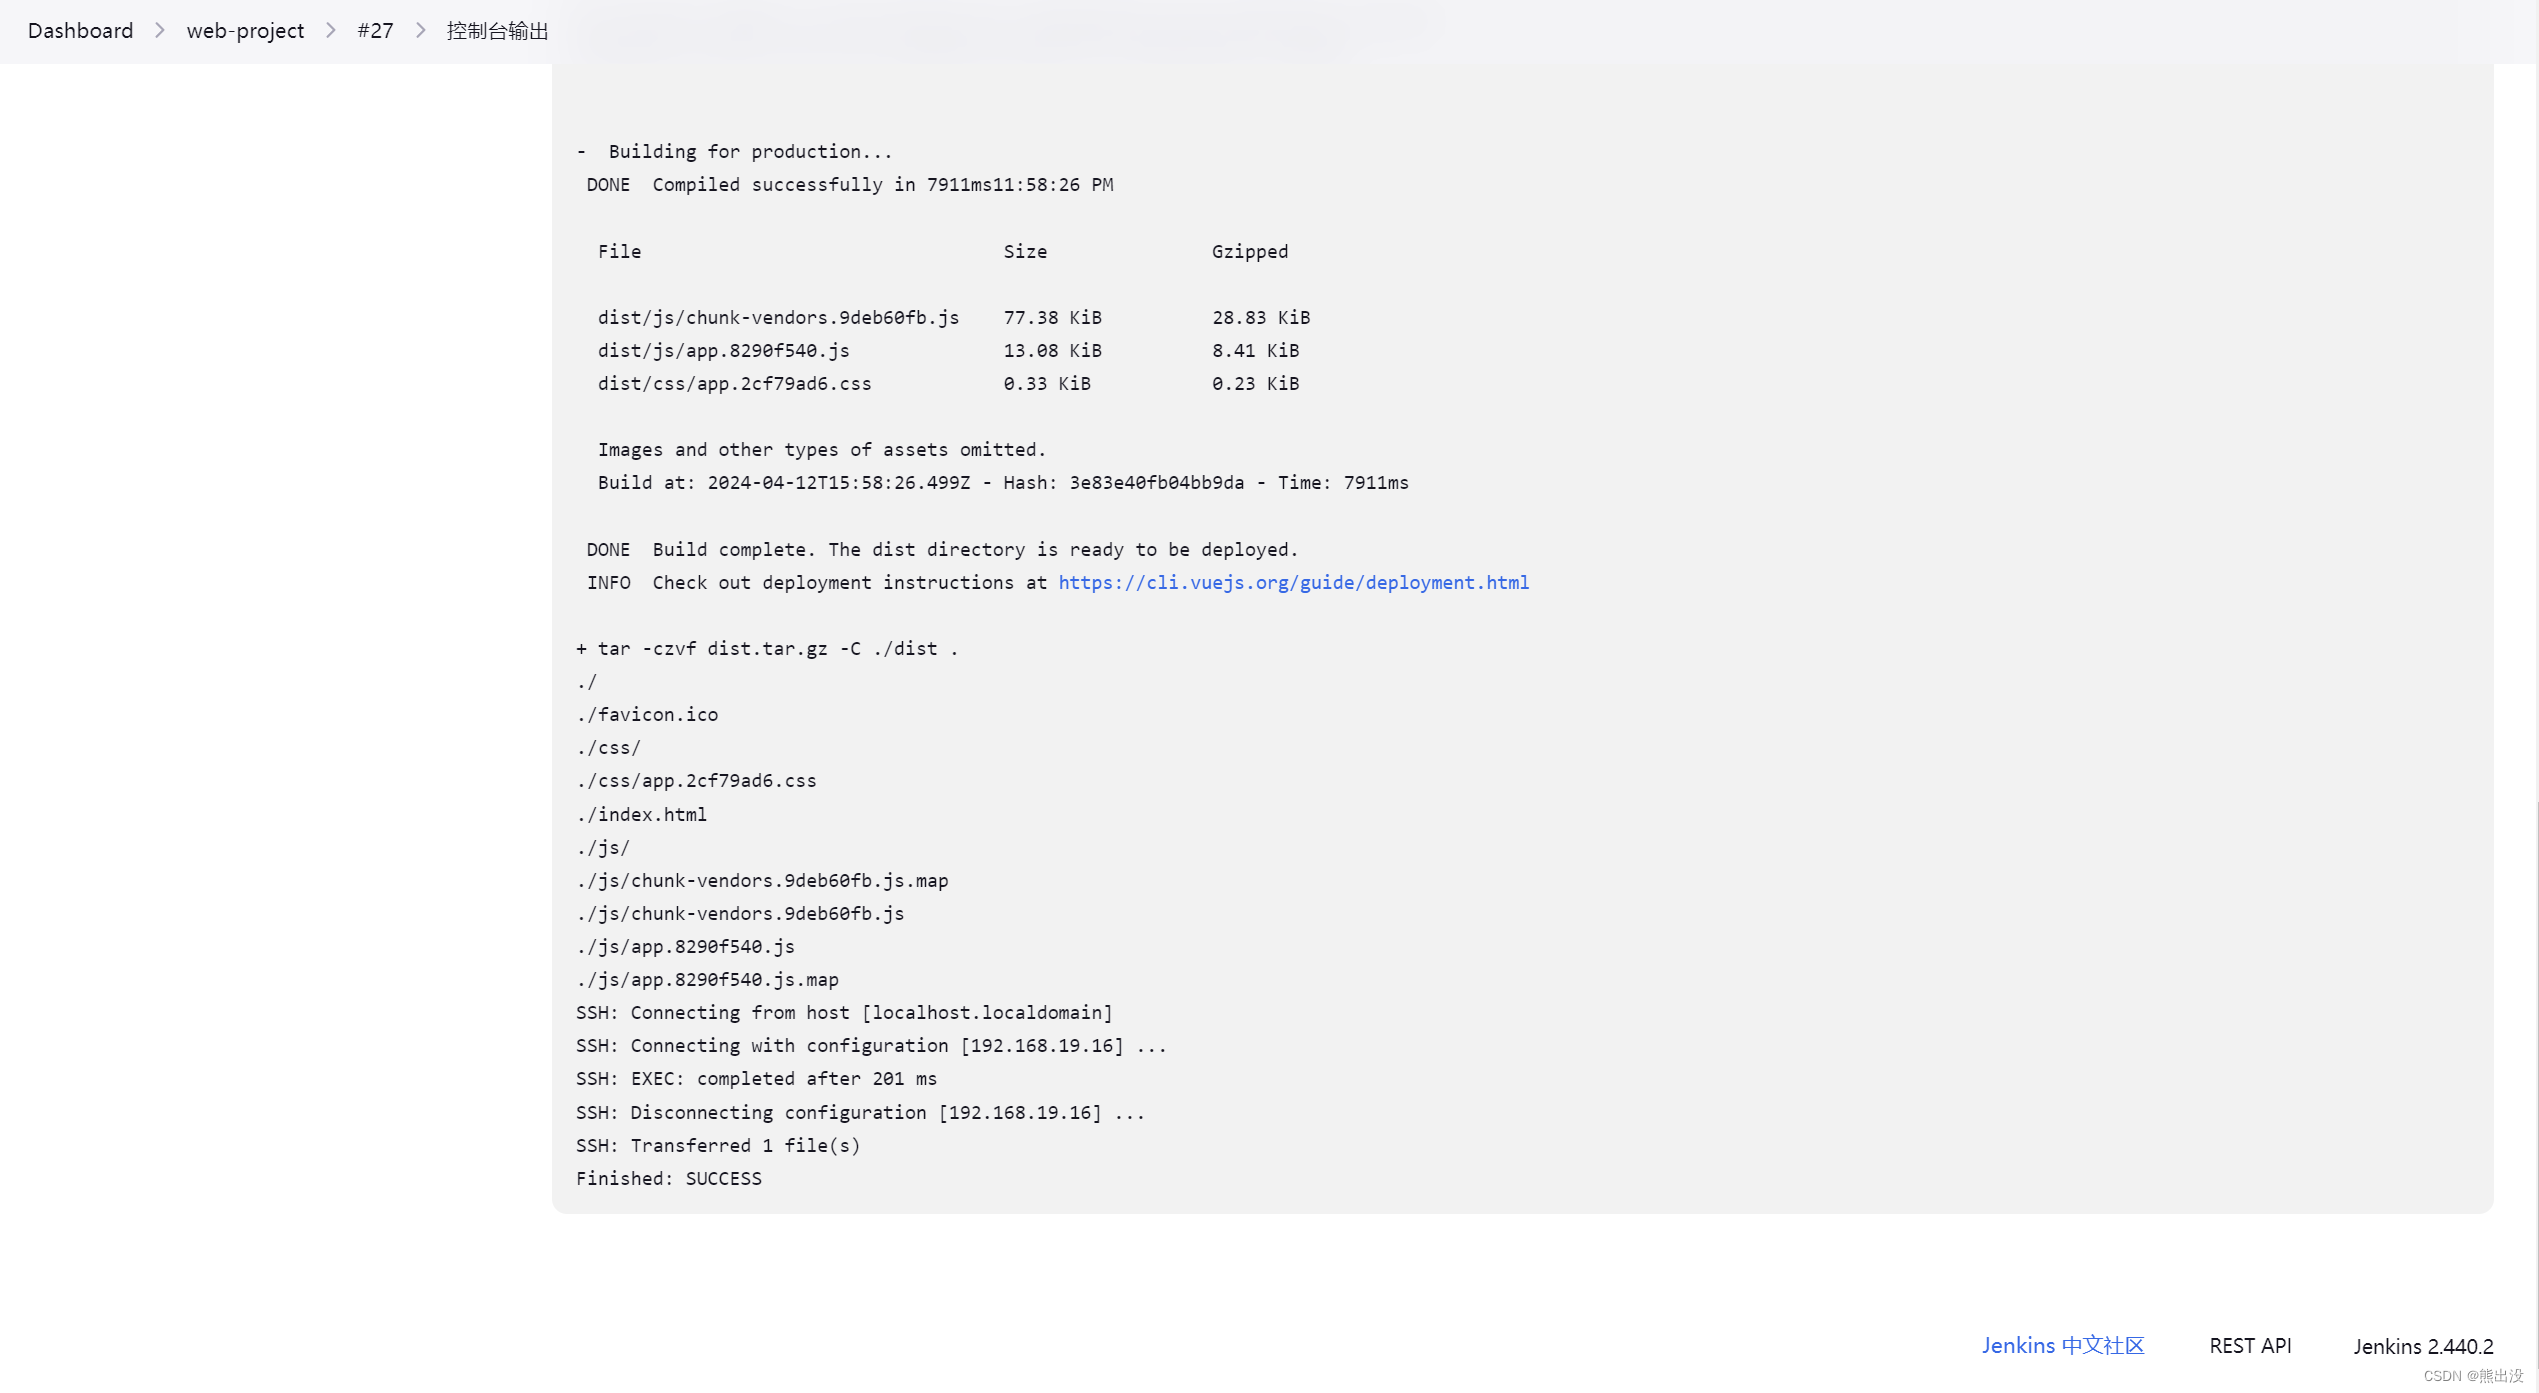Click the tar -czvf dist.tar.gz command line
The height and width of the screenshot is (1393, 2539).
click(x=767, y=649)
